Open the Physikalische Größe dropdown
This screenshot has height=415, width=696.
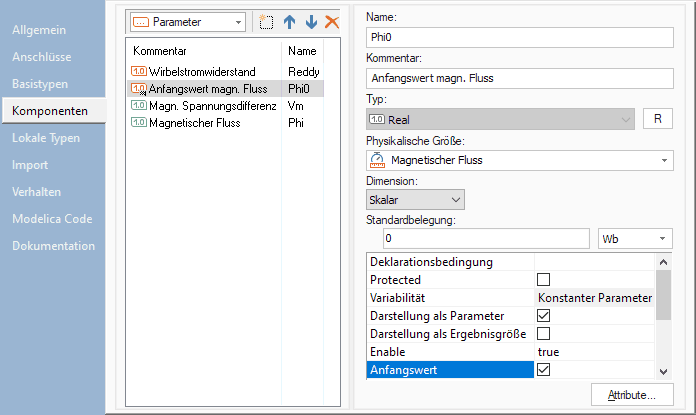click(519, 160)
